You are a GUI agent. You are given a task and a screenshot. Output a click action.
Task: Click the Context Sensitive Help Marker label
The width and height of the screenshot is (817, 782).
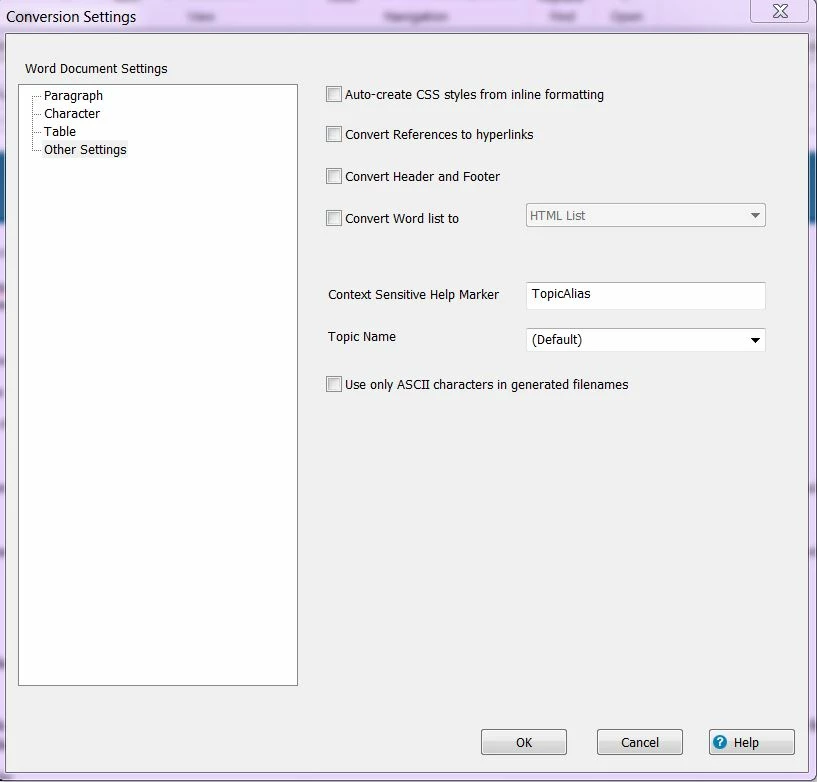(413, 295)
